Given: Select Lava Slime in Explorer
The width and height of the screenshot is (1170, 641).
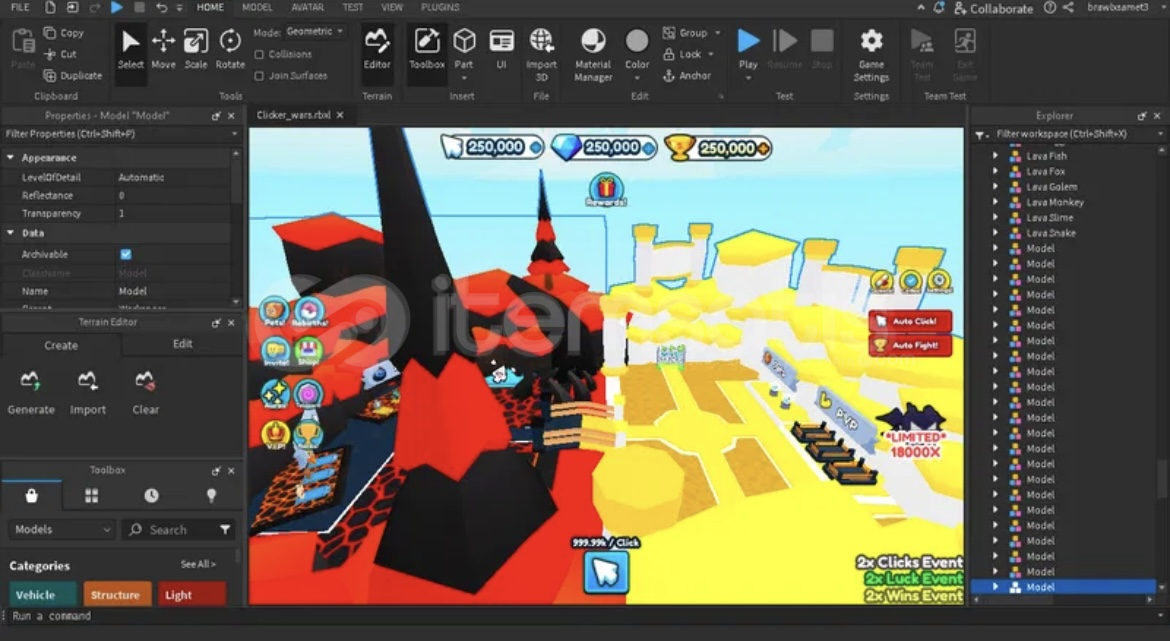Looking at the screenshot, I should pos(1049,218).
